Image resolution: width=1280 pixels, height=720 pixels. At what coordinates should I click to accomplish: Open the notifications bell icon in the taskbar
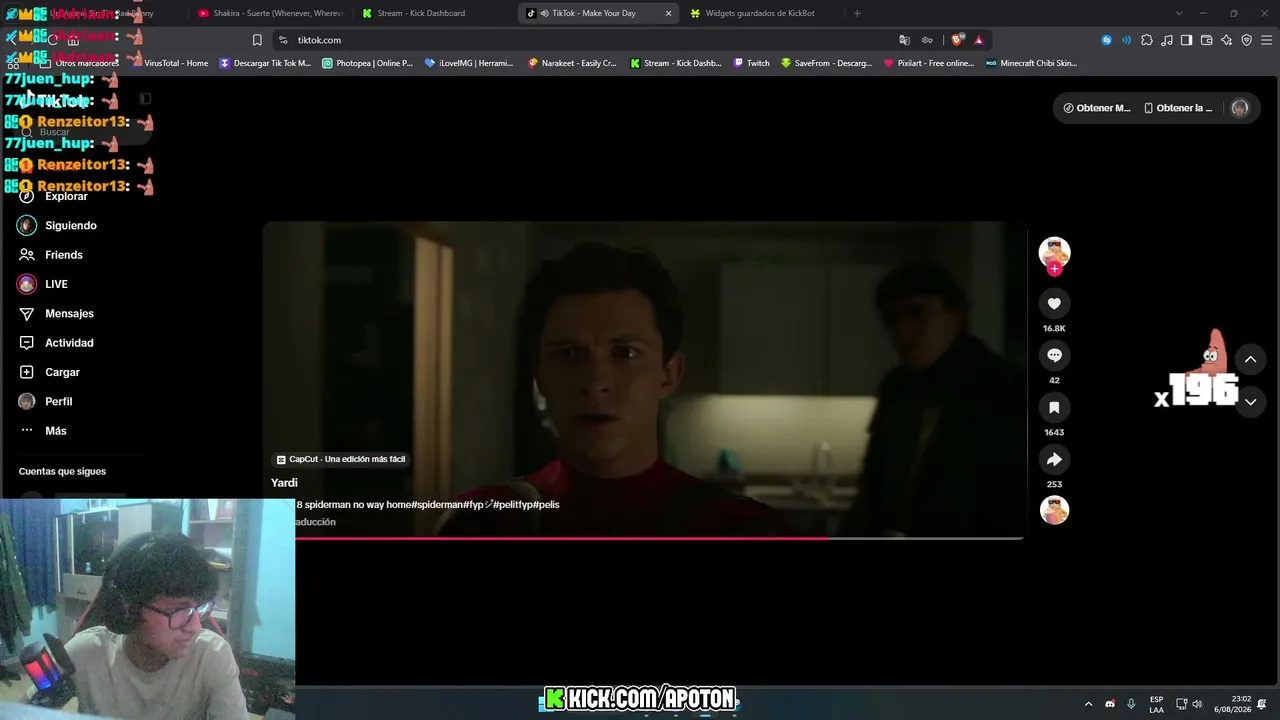click(1263, 704)
